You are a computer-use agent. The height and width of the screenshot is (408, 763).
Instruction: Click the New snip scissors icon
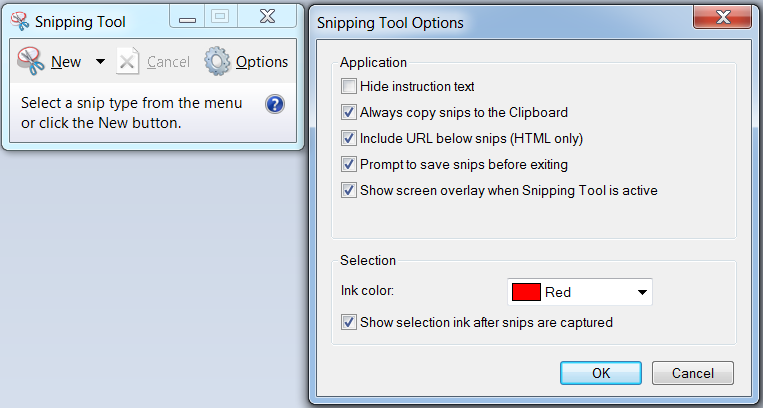click(x=32, y=62)
